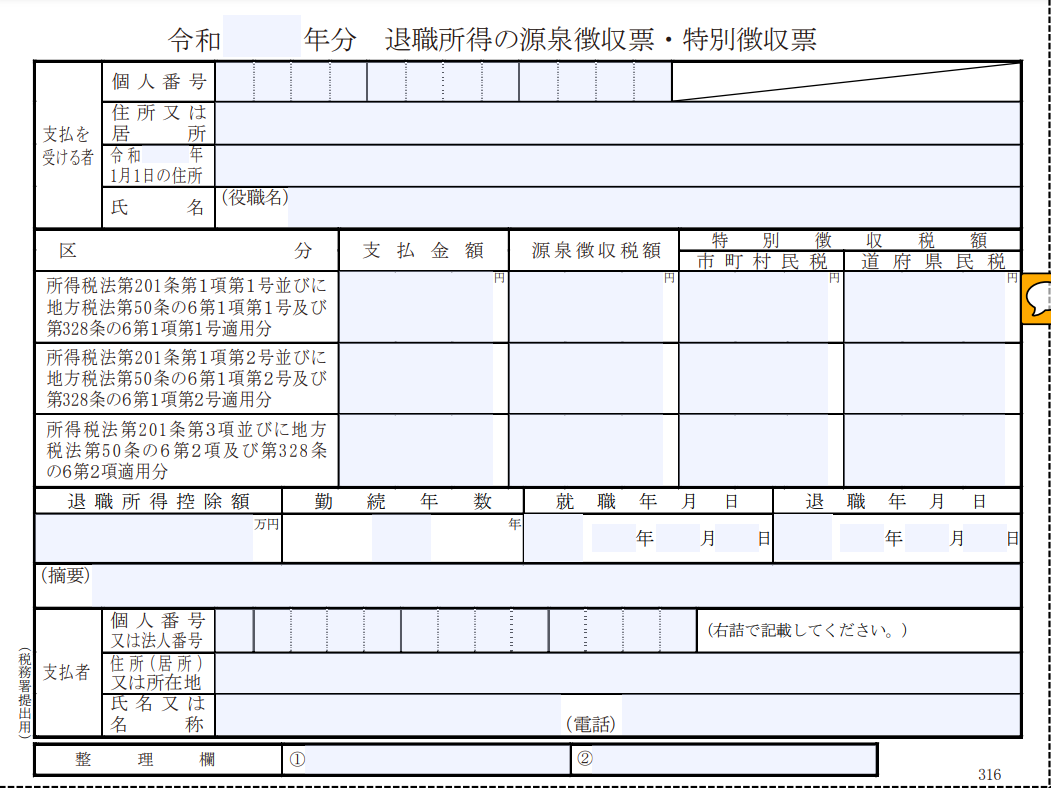1051x788 pixels.
Task: Select the 勤続年数 years field
Action: click(x=401, y=538)
